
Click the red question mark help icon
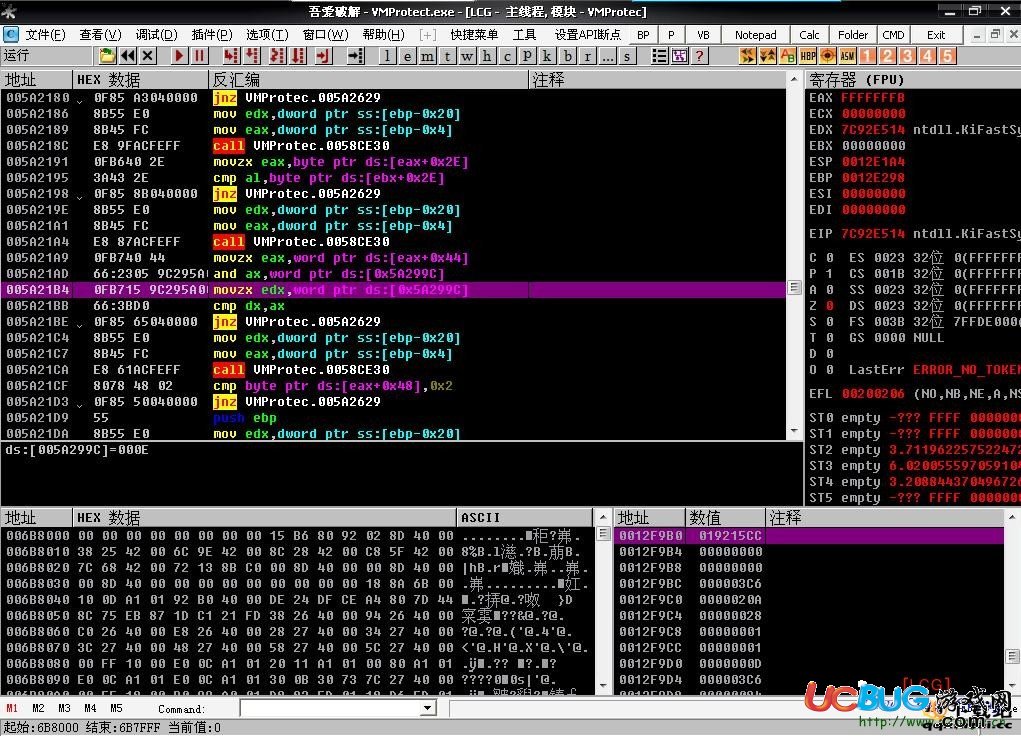tap(699, 56)
